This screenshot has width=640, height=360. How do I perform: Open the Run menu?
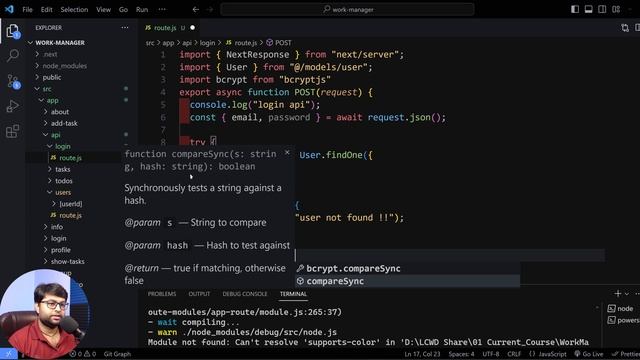coord(142,9)
